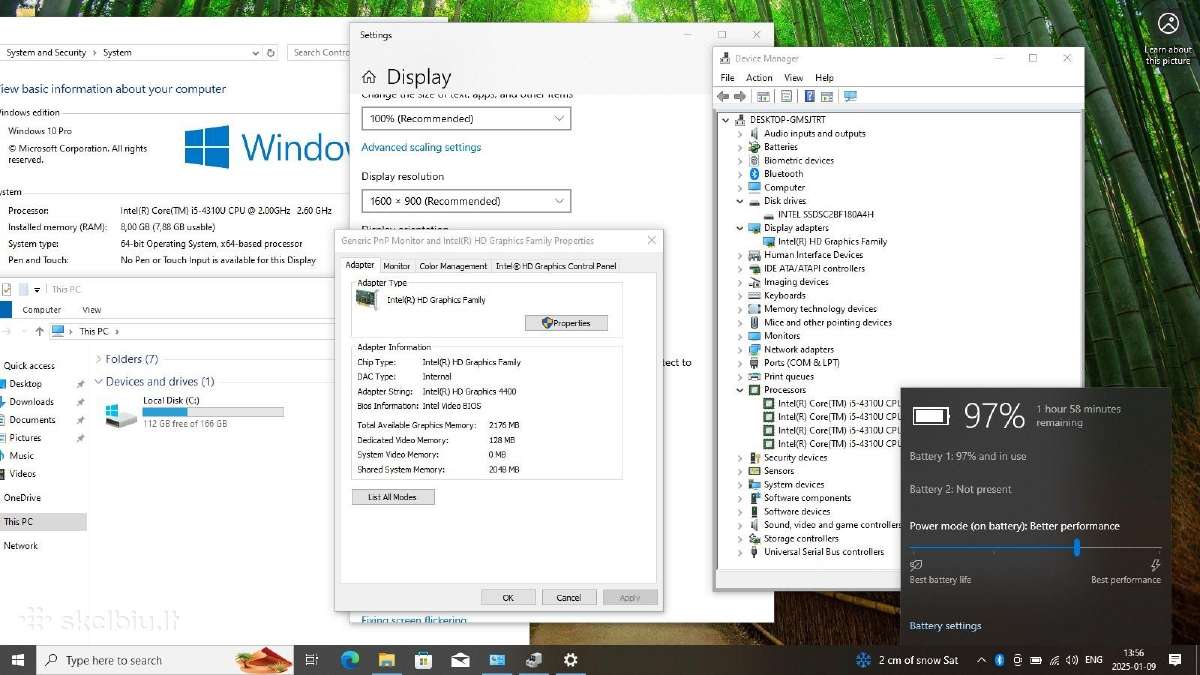Open Advanced scaling settings link
Viewport: 1200px width, 675px height.
pos(421,147)
